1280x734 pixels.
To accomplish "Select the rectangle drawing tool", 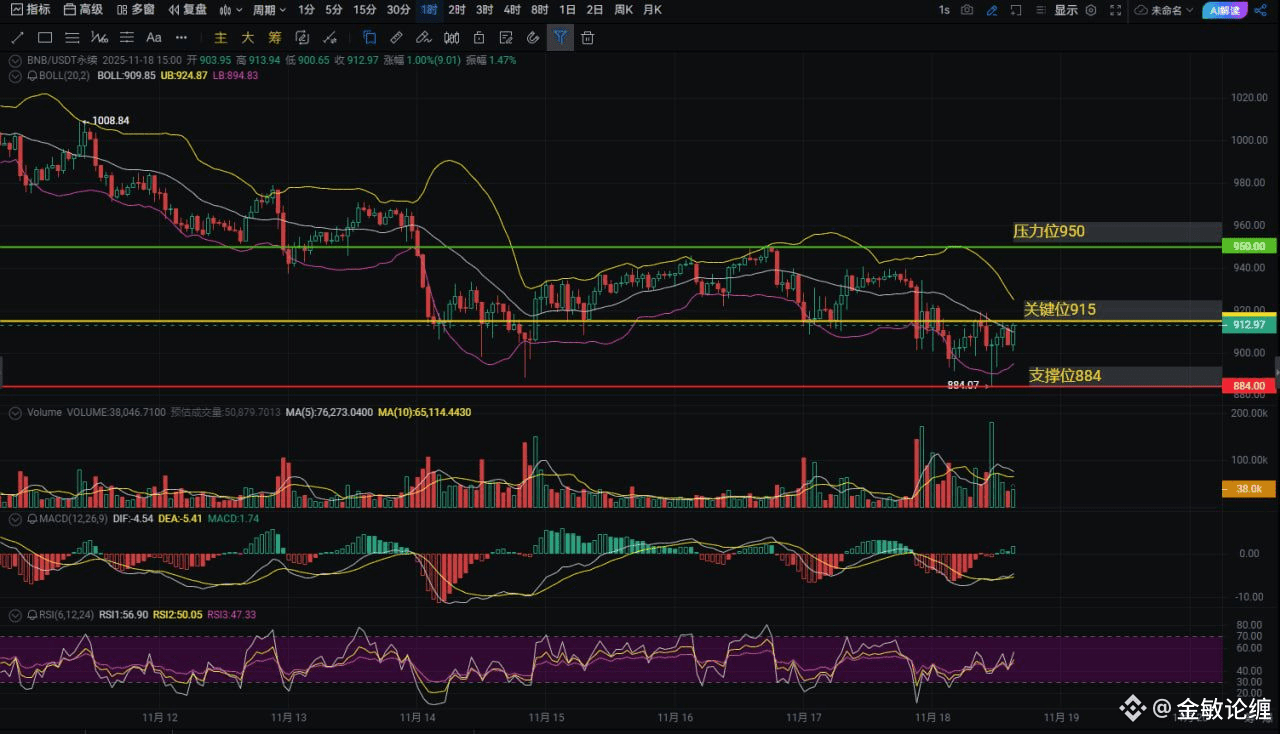I will (x=45, y=38).
